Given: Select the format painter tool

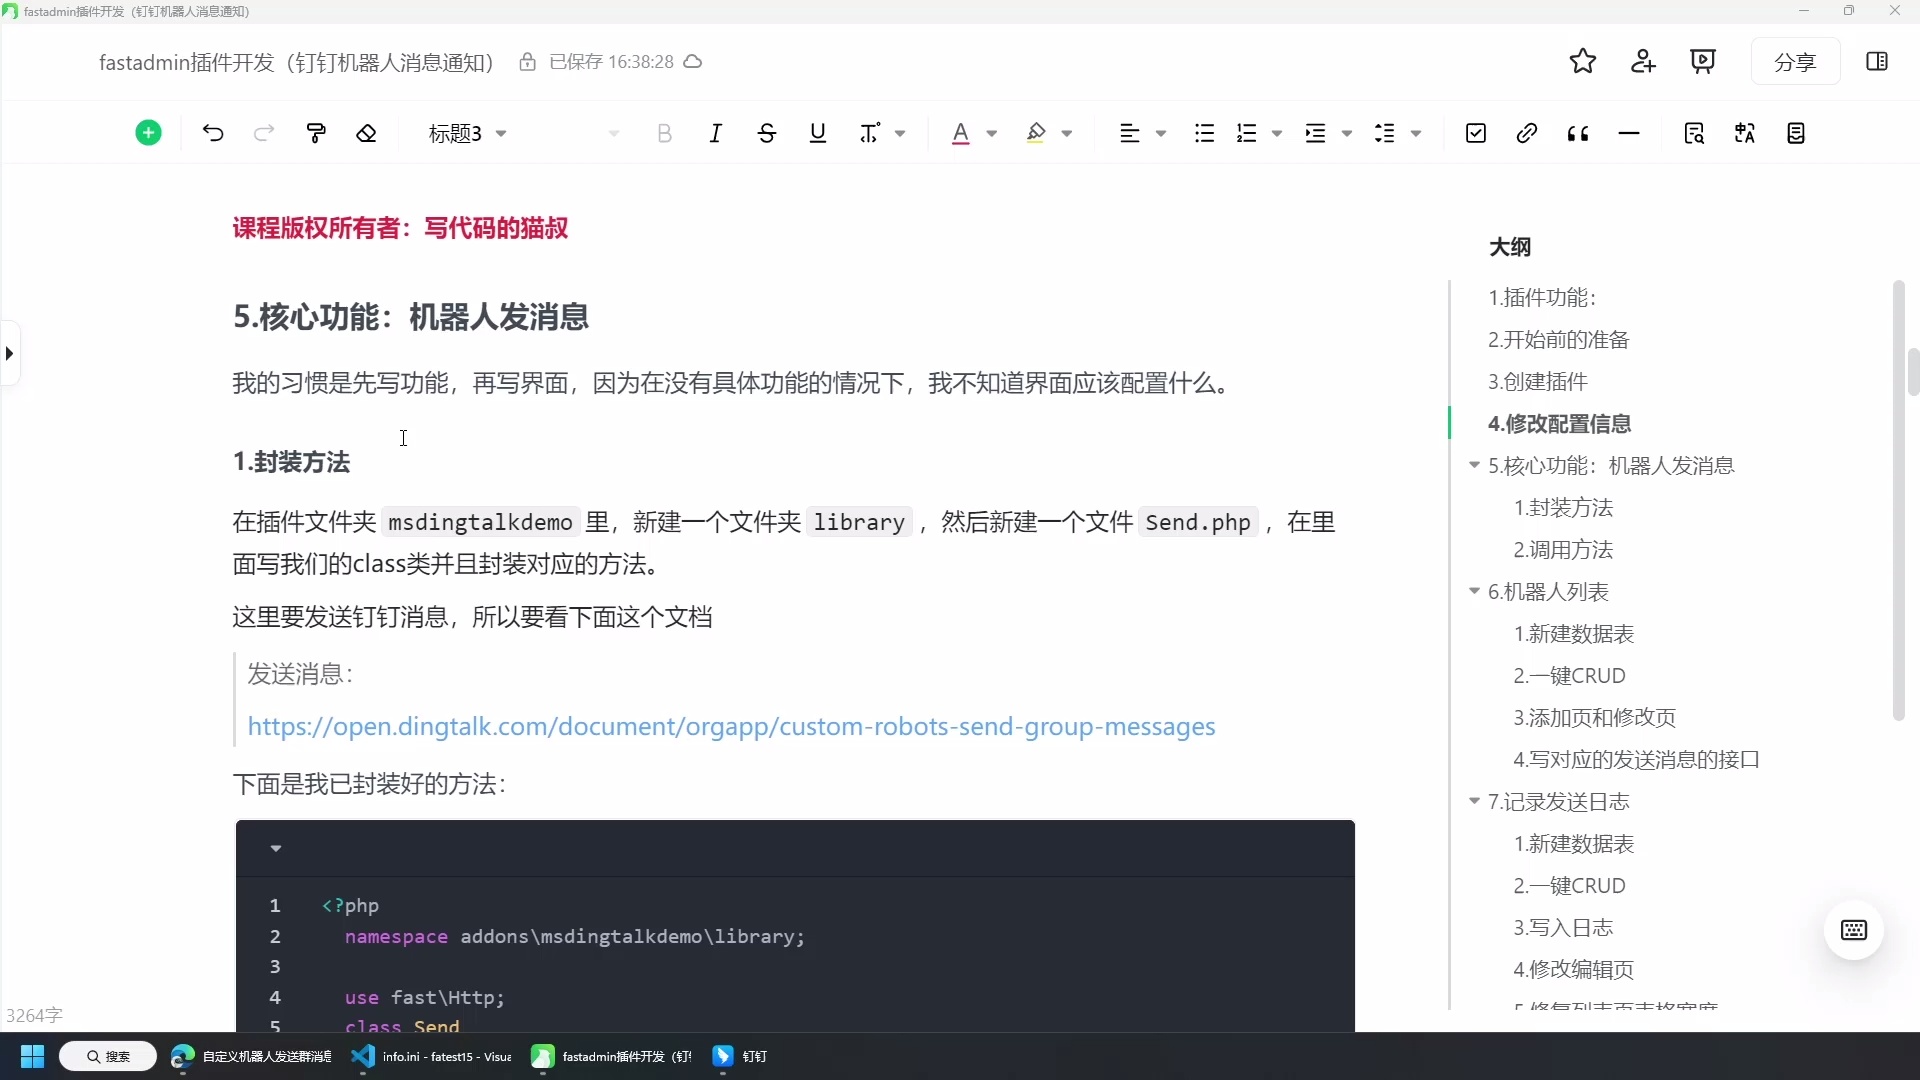Looking at the screenshot, I should point(315,133).
